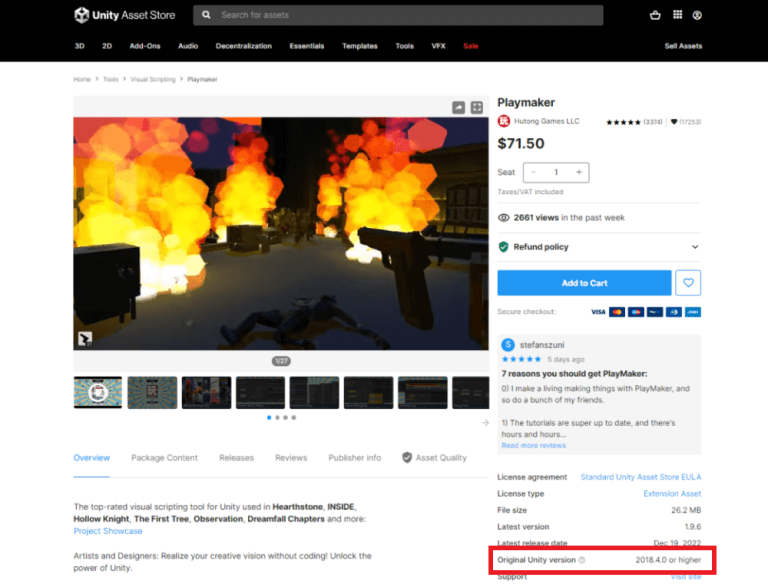Click the Unity Asset Store logo
This screenshot has width=768, height=584.
(124, 15)
